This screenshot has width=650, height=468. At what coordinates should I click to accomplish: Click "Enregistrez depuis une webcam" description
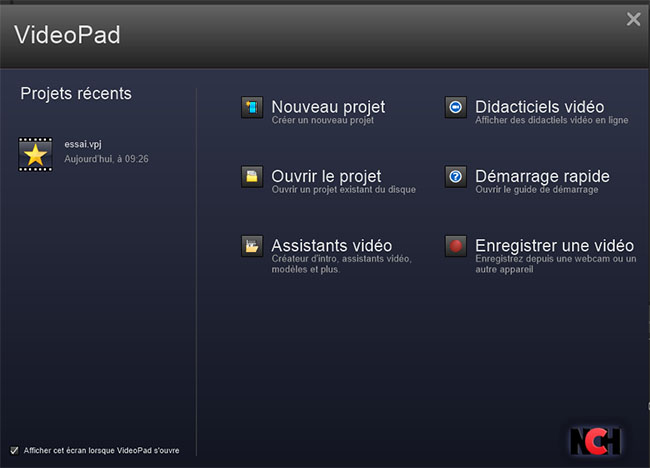[x=556, y=264]
